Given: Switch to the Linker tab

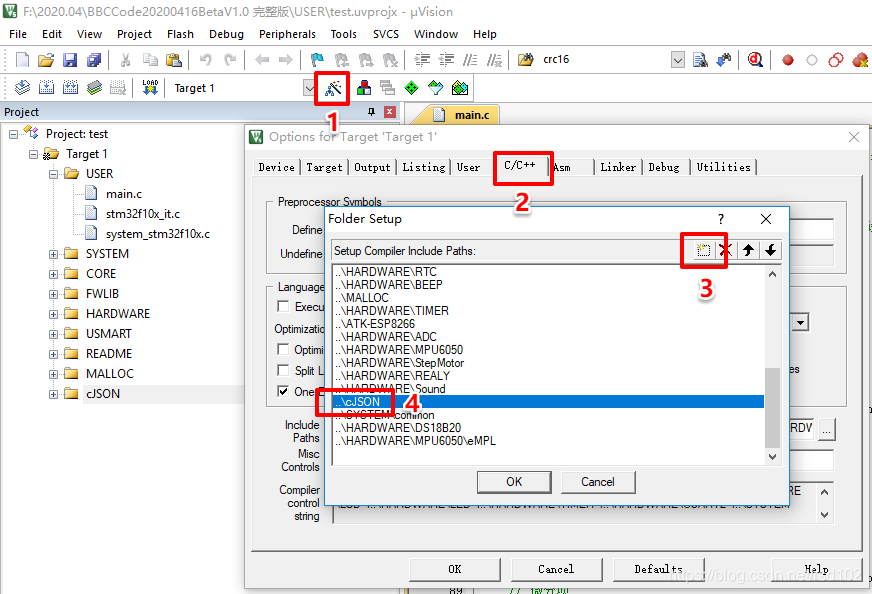Looking at the screenshot, I should [618, 167].
